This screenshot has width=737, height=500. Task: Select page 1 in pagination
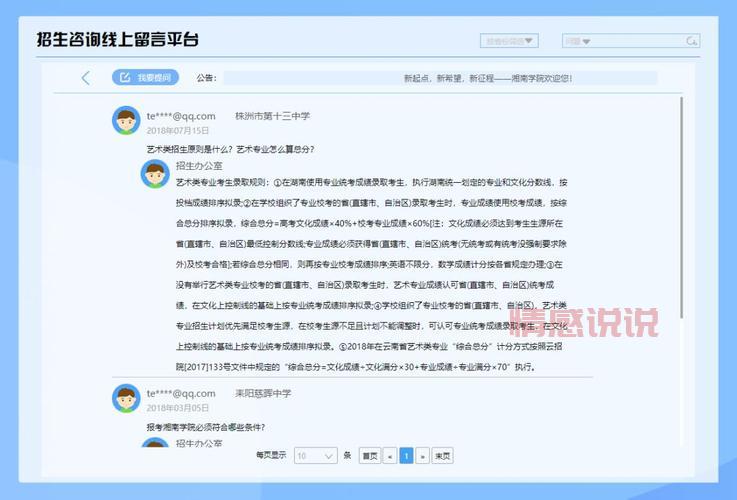point(406,455)
